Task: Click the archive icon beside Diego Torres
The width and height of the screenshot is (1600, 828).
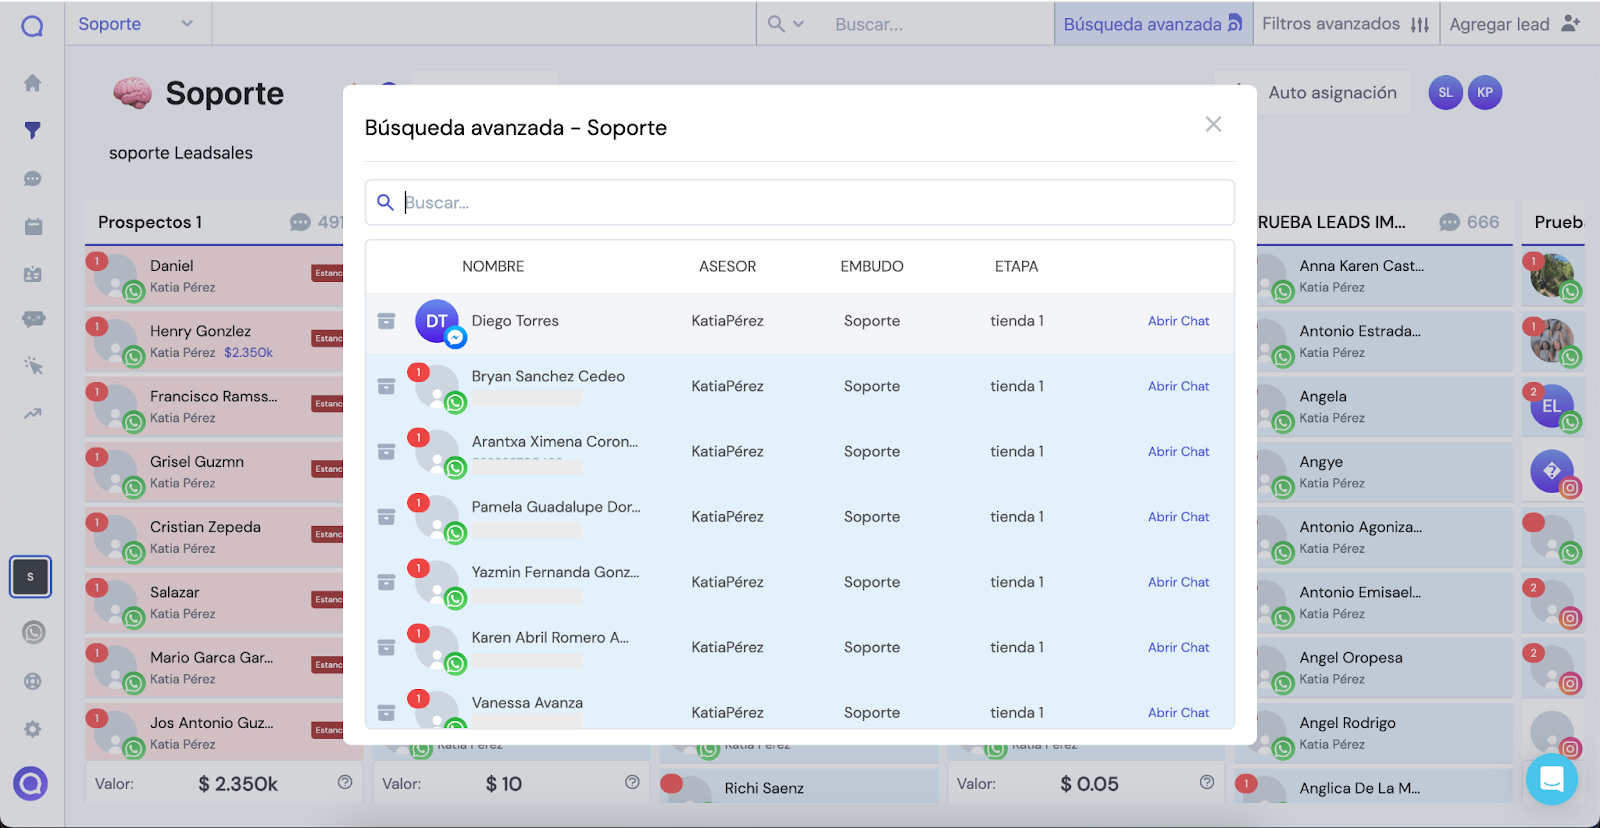Action: pyautogui.click(x=386, y=321)
